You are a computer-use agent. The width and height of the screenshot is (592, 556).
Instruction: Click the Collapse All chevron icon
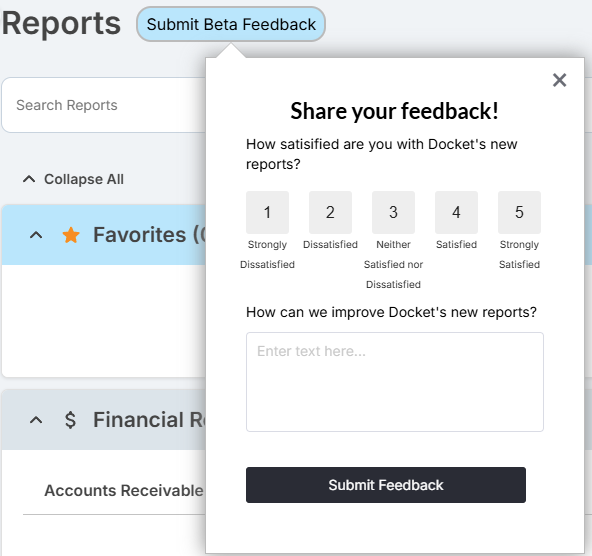tap(29, 179)
